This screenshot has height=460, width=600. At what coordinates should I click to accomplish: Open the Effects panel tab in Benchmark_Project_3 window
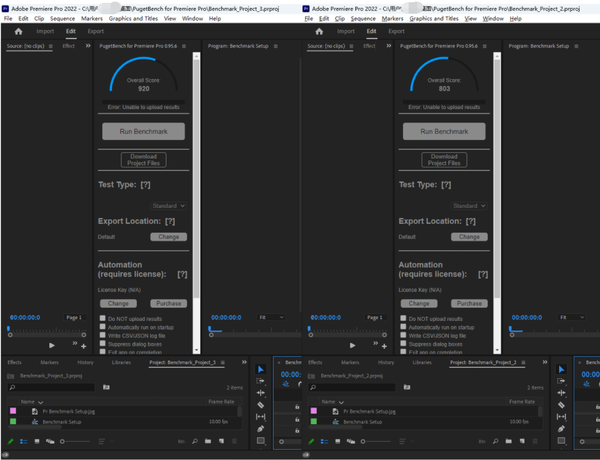click(x=15, y=362)
